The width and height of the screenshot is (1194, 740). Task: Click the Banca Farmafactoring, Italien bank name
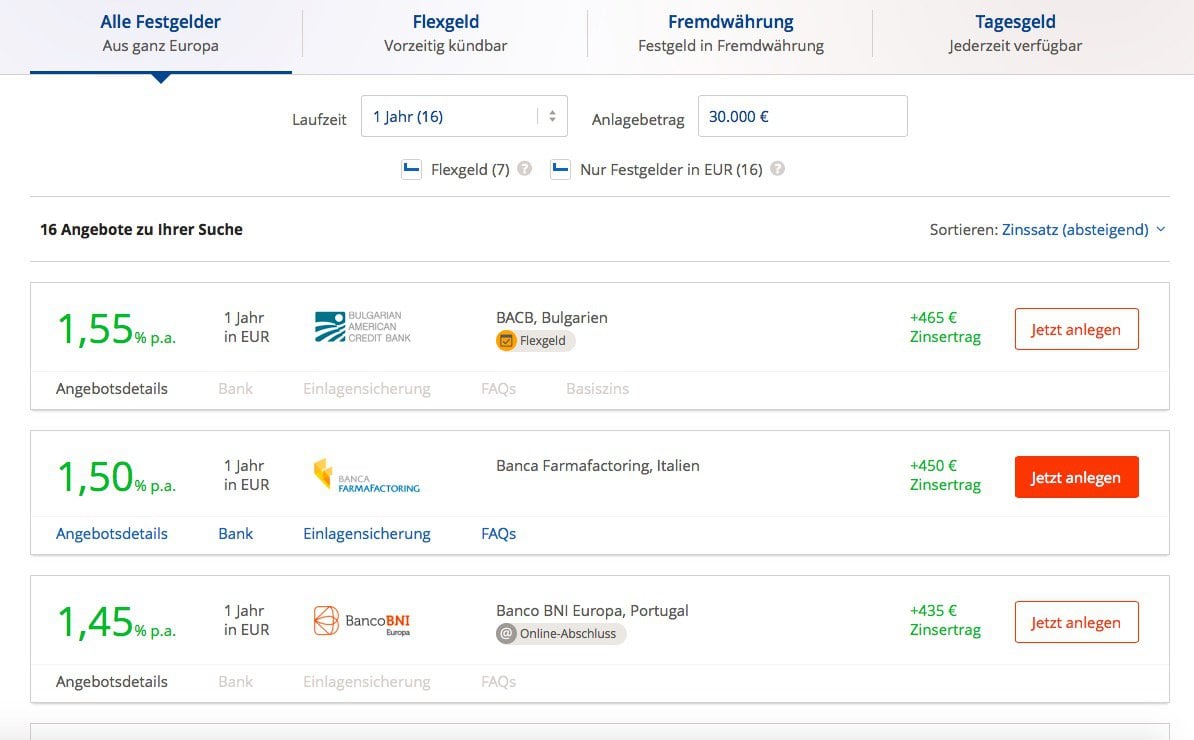click(x=598, y=465)
